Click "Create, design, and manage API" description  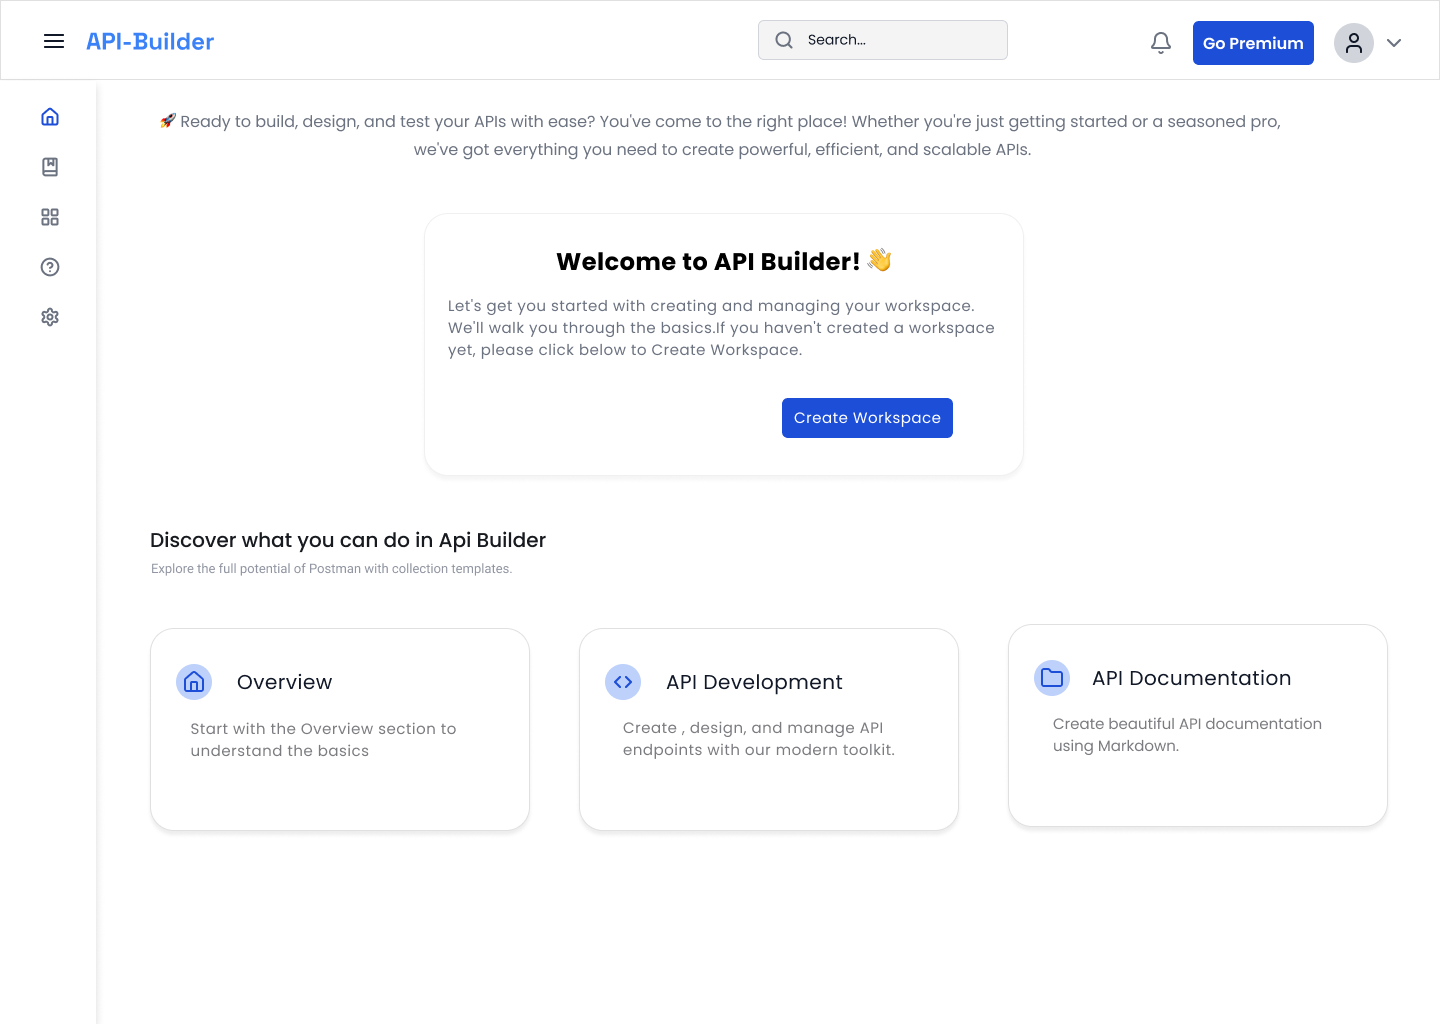tap(759, 739)
